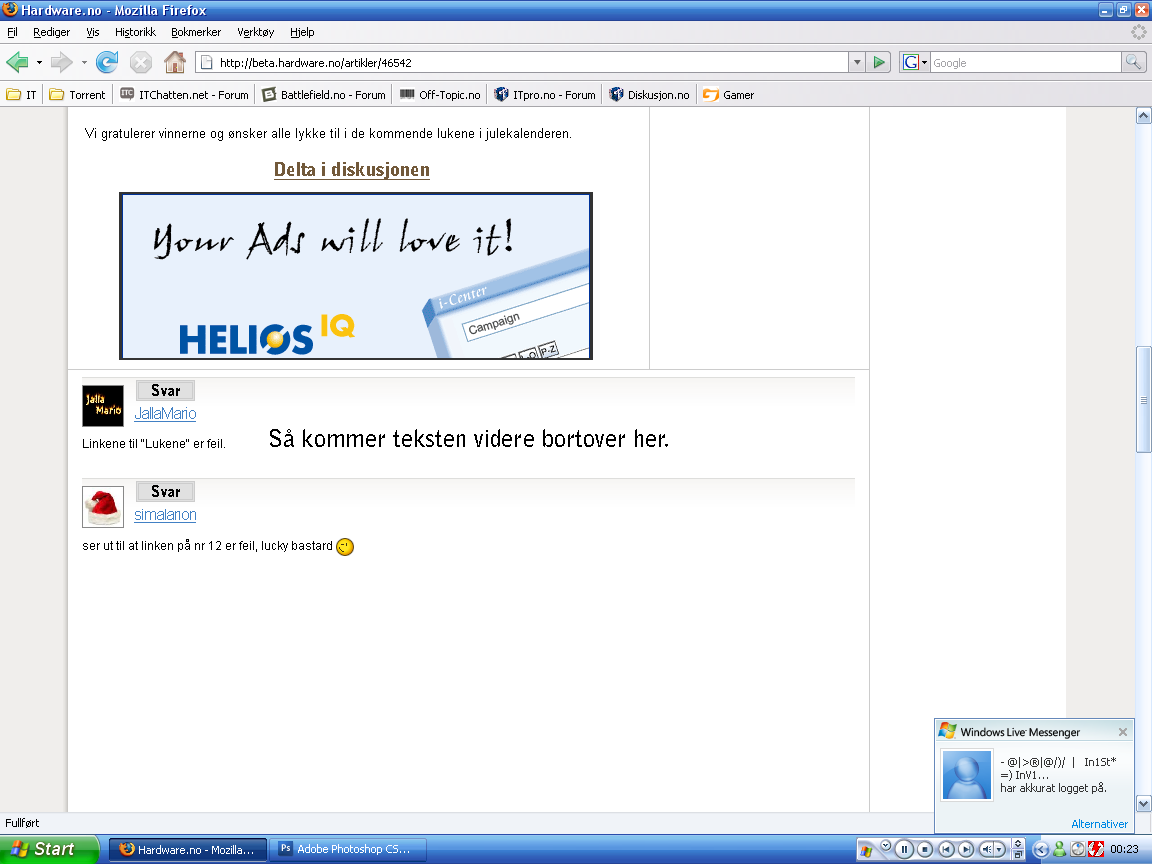
Task: Open the forward history dropdown arrow
Action: tap(84, 62)
